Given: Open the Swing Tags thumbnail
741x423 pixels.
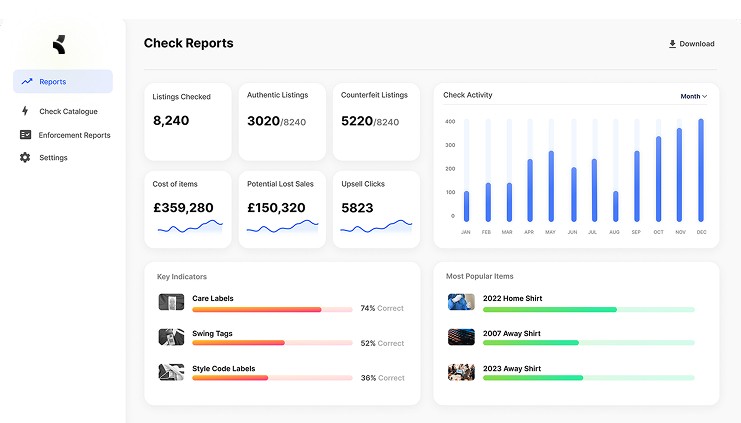Looking at the screenshot, I should pos(171,337).
